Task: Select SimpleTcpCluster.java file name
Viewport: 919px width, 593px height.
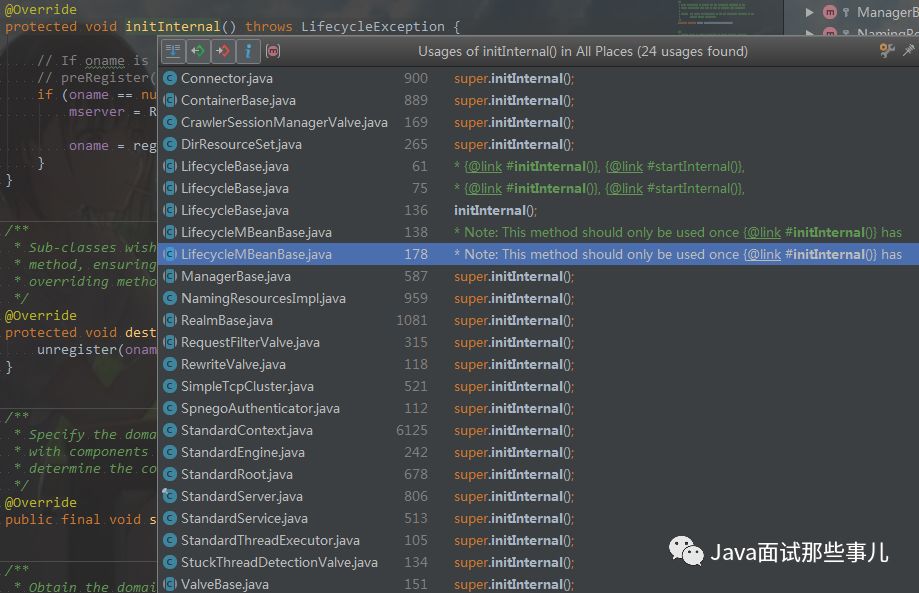Action: pos(247,386)
